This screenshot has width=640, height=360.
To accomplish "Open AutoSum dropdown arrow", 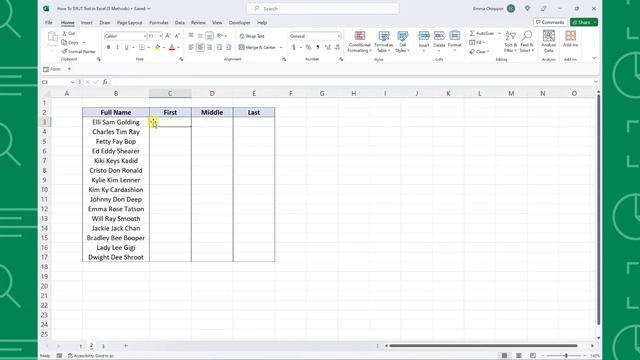I will (x=499, y=33).
